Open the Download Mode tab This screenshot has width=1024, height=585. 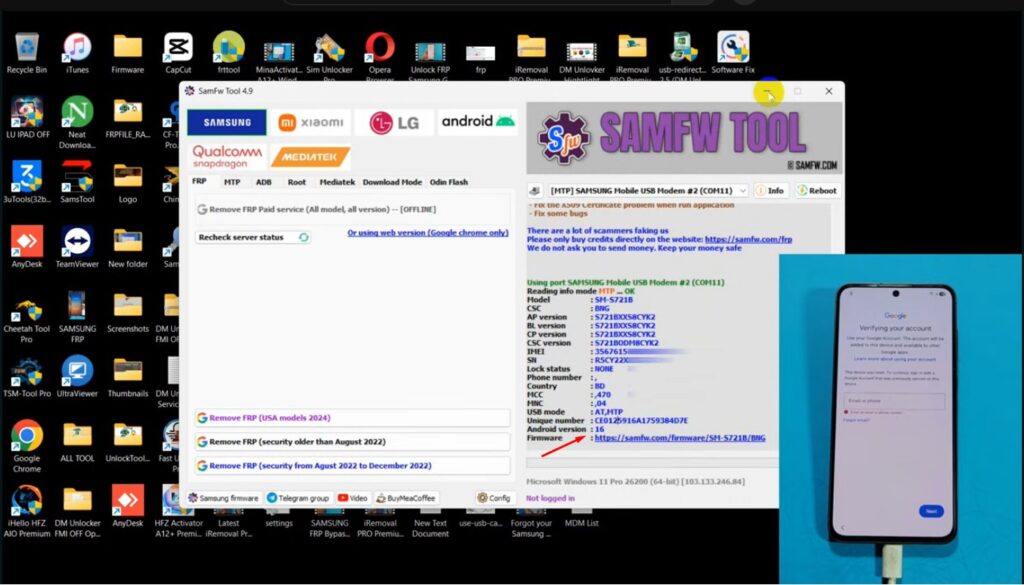tap(392, 182)
